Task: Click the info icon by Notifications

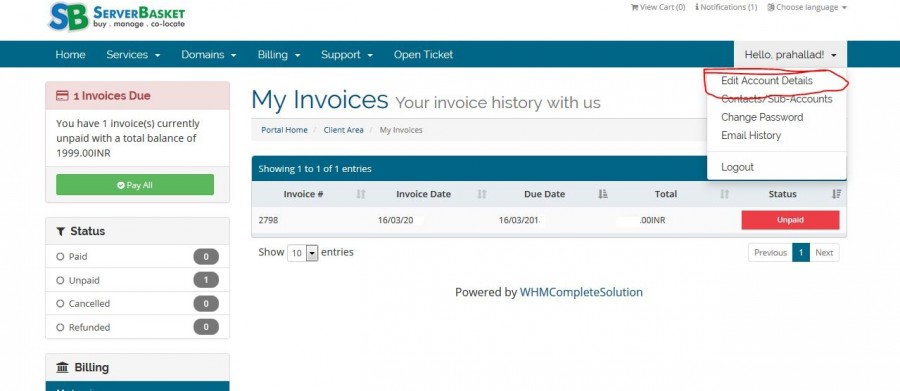Action: tap(697, 7)
